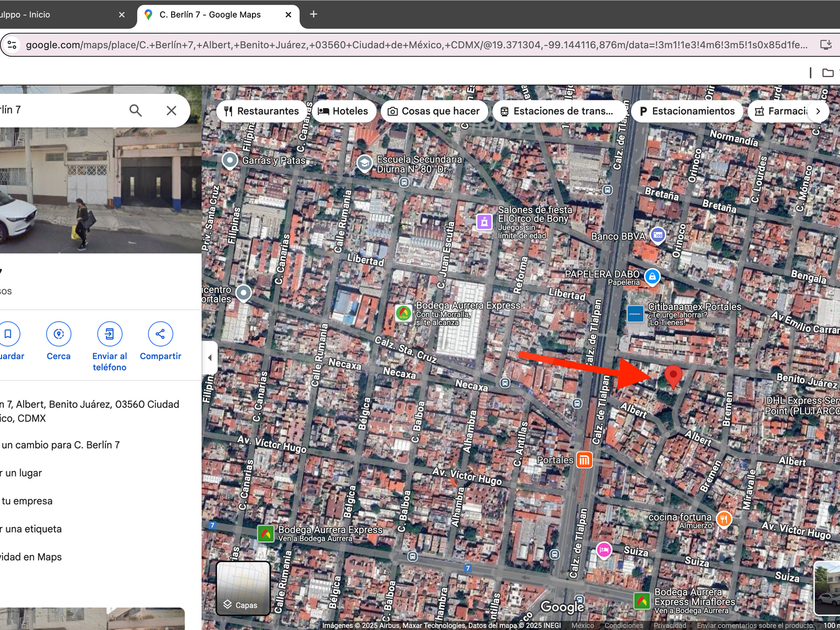Open a new browser tab

point(313,15)
